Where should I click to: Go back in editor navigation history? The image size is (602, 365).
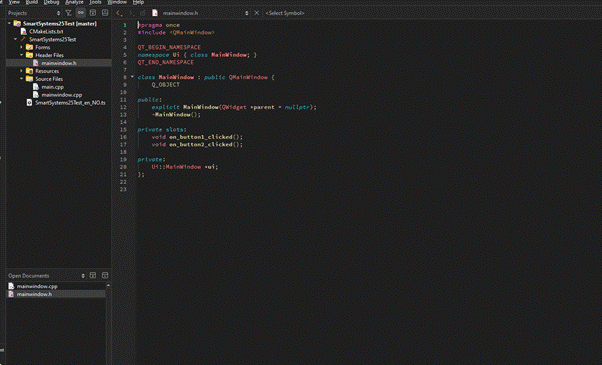point(119,13)
